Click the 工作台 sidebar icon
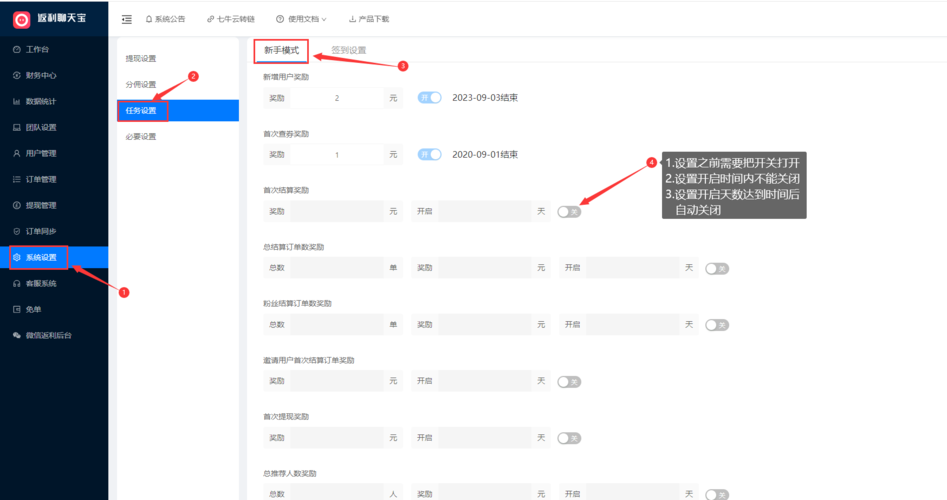Image resolution: width=947 pixels, height=500 pixels. (17, 50)
